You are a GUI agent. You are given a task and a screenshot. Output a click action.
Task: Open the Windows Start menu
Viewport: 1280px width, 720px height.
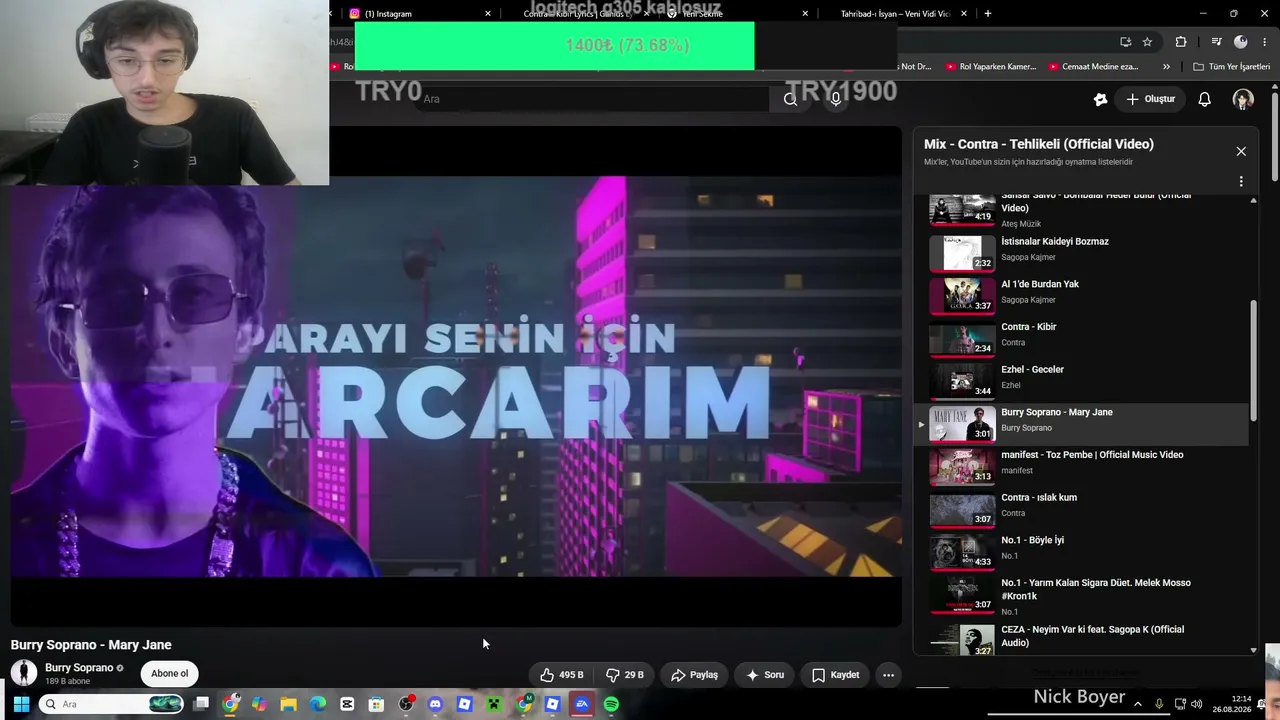pyautogui.click(x=21, y=704)
